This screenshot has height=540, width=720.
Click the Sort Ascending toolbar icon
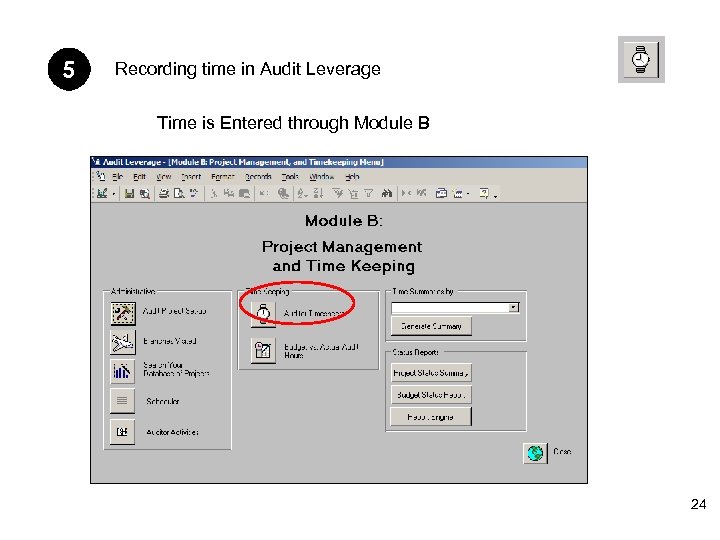301,193
